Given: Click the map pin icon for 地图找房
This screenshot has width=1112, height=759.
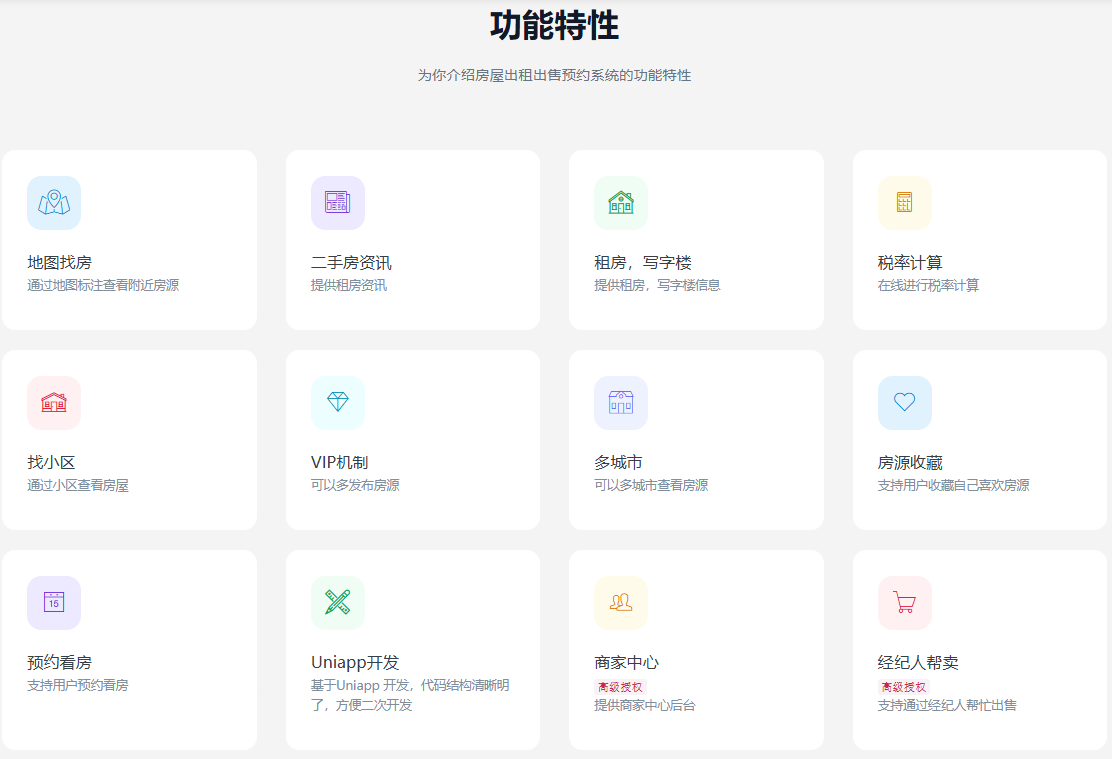Looking at the screenshot, I should click(54, 203).
